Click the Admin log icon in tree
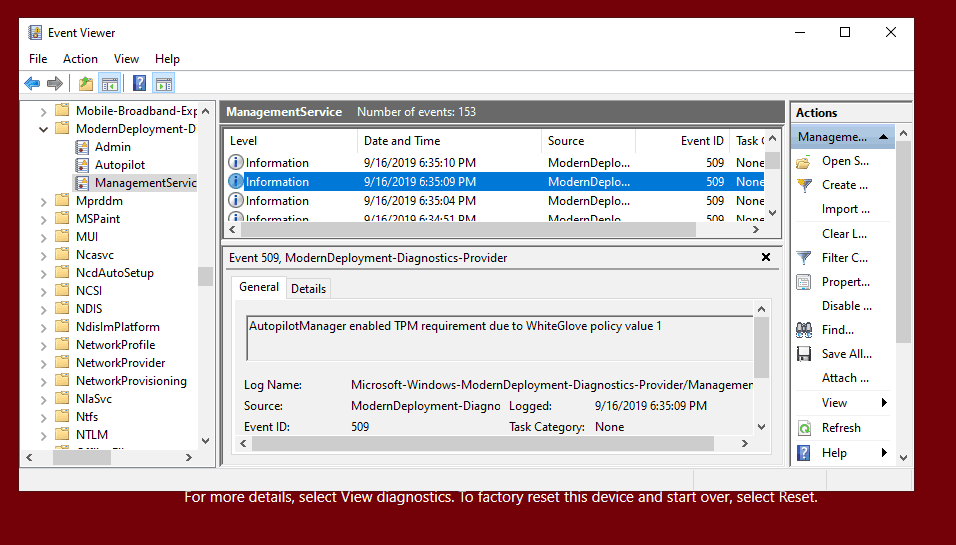Image resolution: width=956 pixels, height=545 pixels. pos(82,147)
